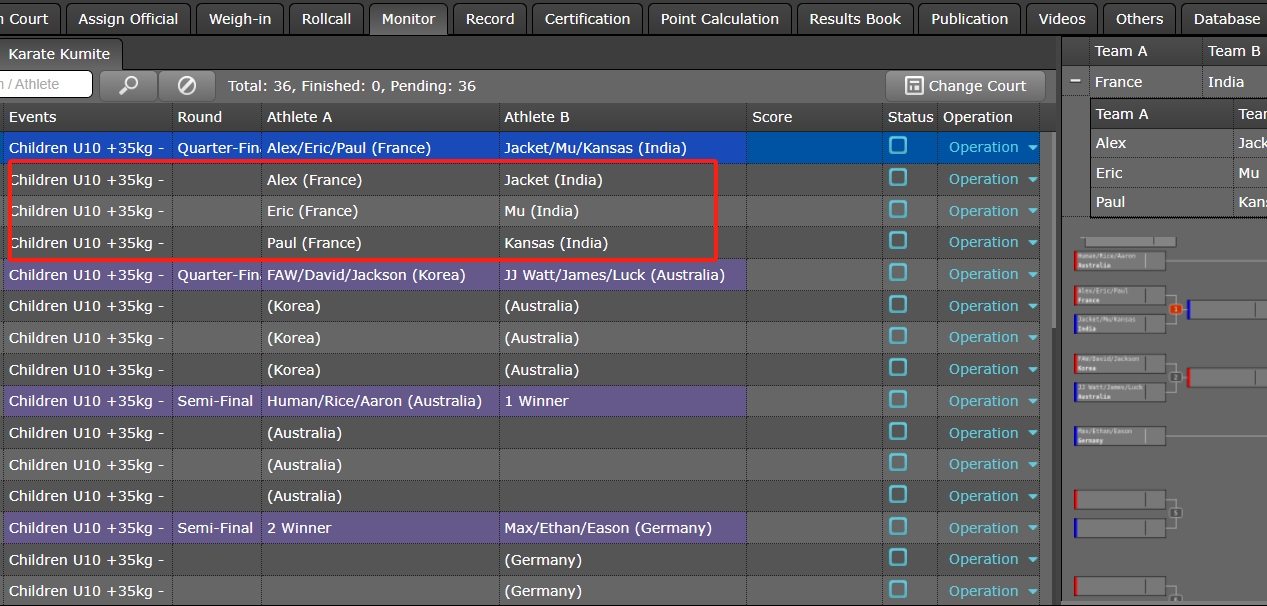This screenshot has width=1267, height=606.
Task: Open the Point Calculation tab
Action: [720, 19]
